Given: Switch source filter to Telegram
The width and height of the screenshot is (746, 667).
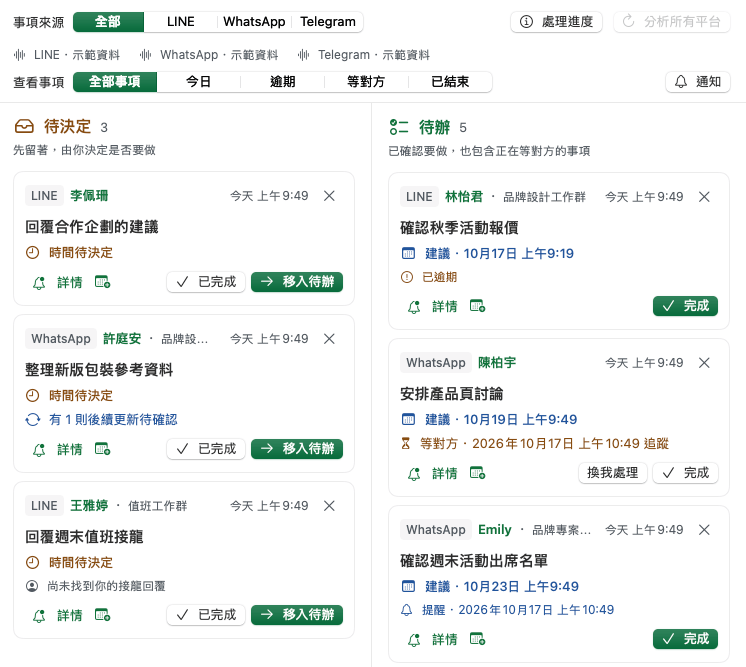Looking at the screenshot, I should tap(328, 22).
